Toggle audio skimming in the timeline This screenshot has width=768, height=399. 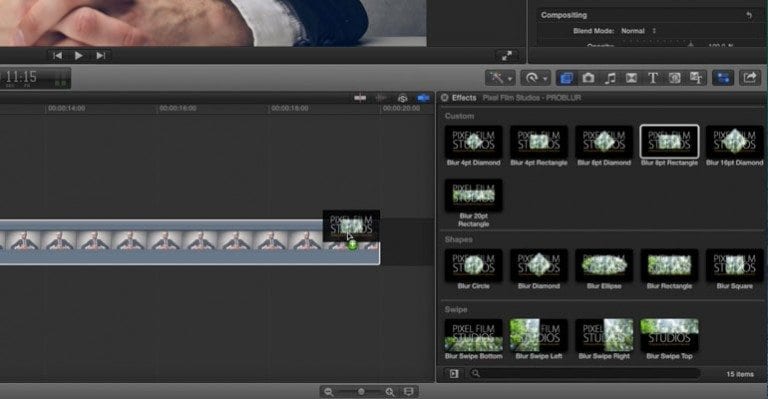[381, 98]
